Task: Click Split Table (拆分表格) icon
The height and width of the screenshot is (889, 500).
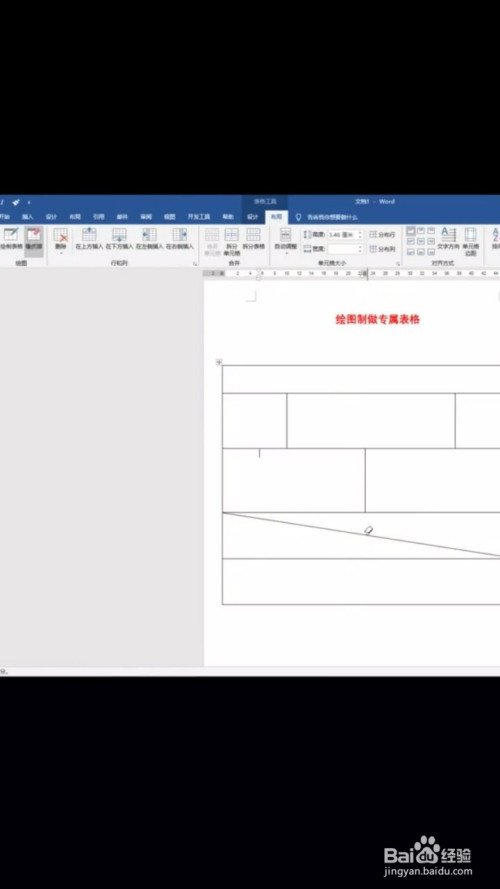Action: click(253, 239)
